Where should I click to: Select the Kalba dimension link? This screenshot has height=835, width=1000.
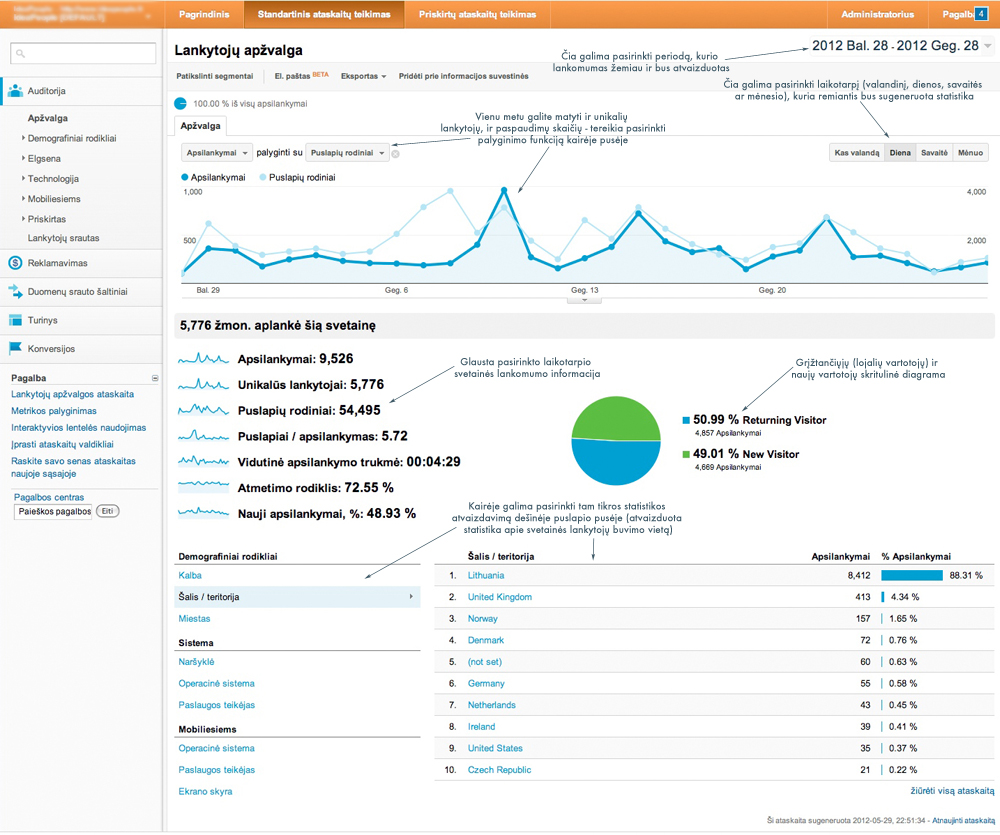[190, 576]
